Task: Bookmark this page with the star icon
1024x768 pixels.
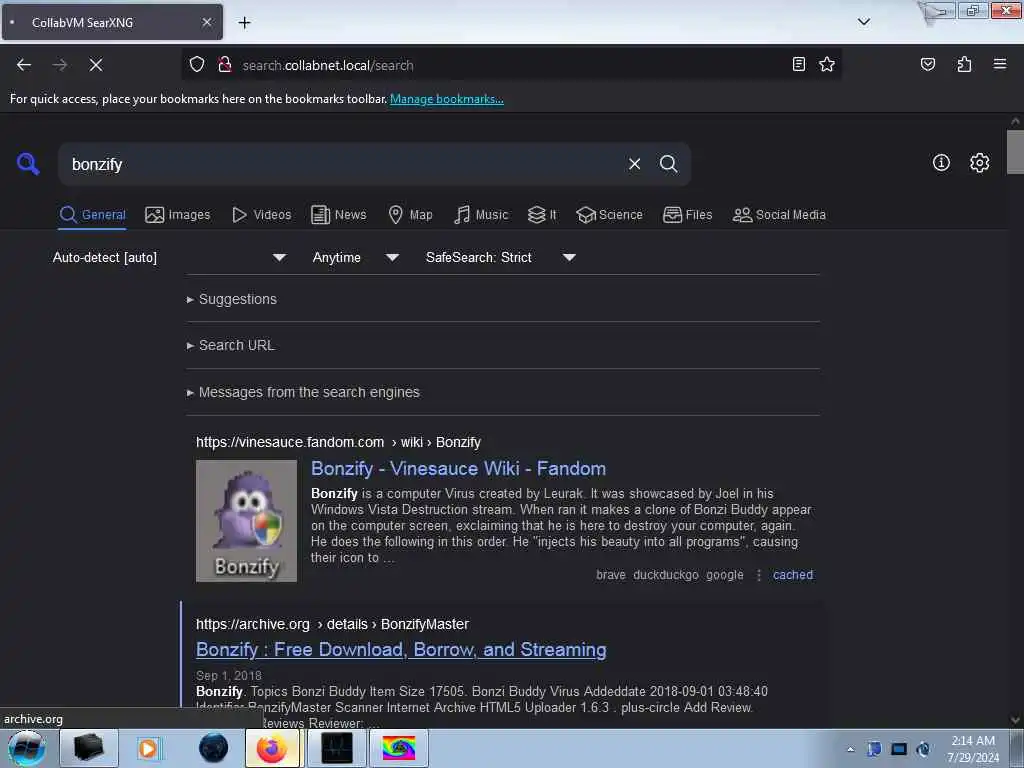Action: tap(827, 64)
